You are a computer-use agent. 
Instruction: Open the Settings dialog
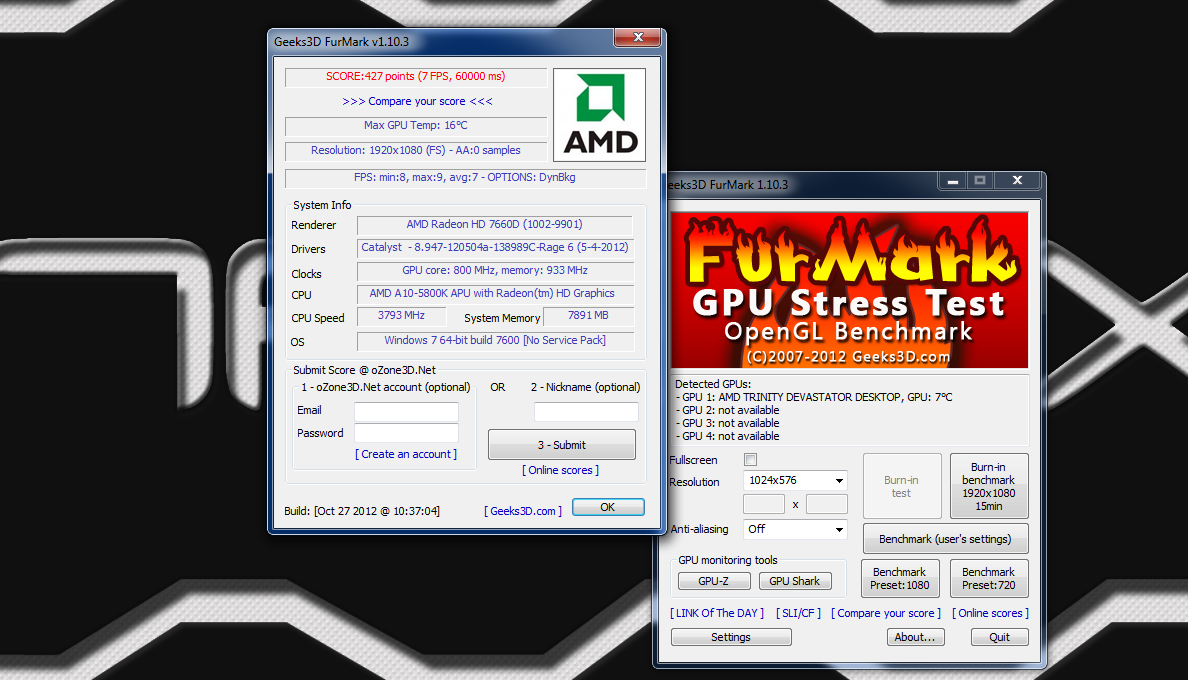[731, 638]
